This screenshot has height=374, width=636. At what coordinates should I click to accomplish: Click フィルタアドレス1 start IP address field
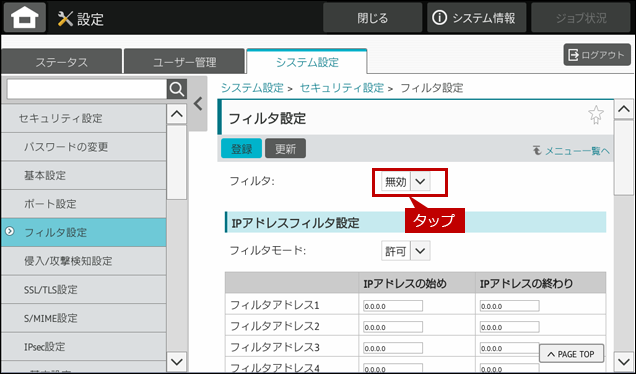pos(393,306)
